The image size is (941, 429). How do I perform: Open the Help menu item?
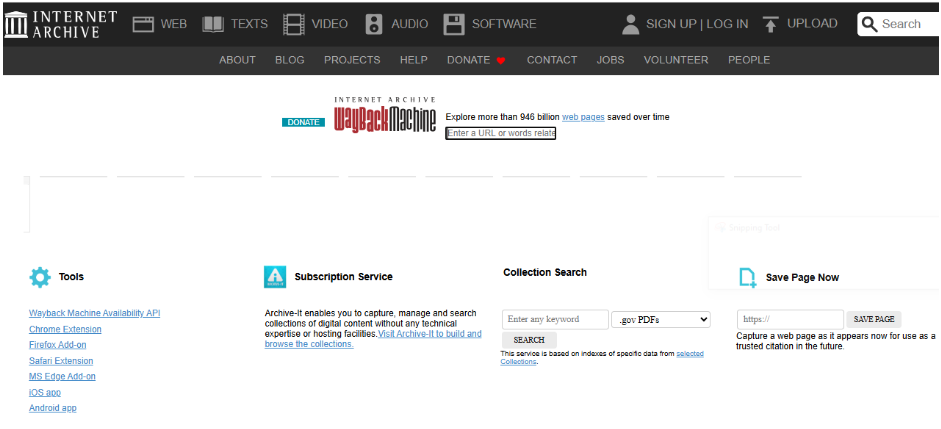click(x=413, y=60)
